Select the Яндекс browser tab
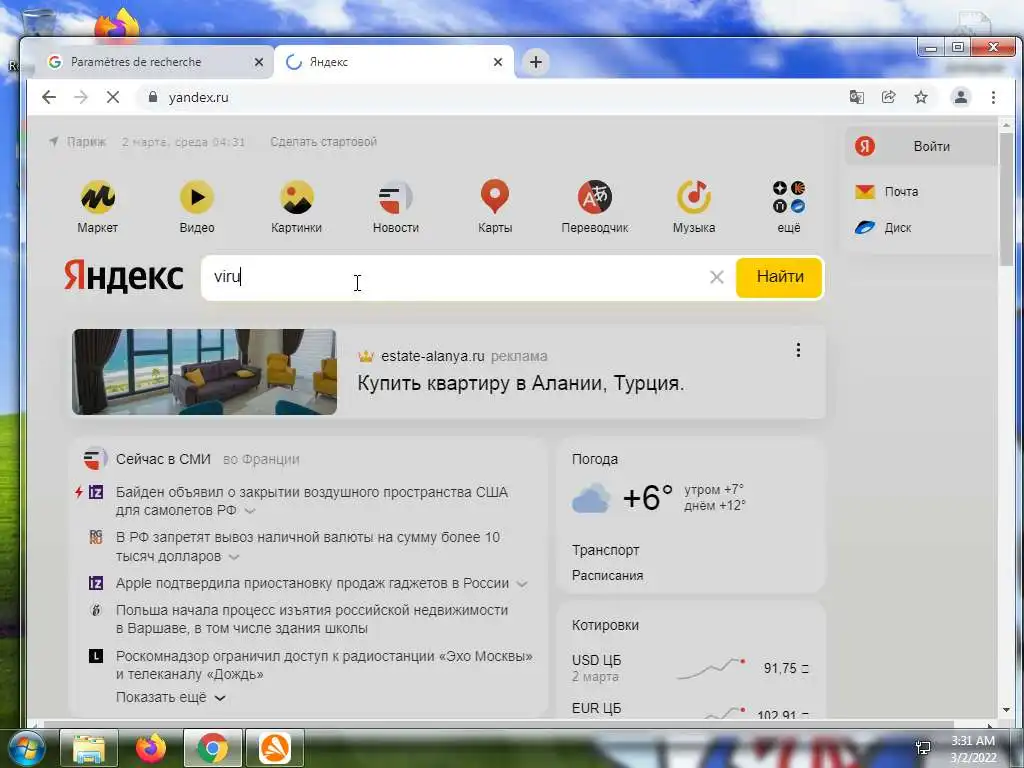The height and width of the screenshot is (768, 1024). click(x=392, y=62)
